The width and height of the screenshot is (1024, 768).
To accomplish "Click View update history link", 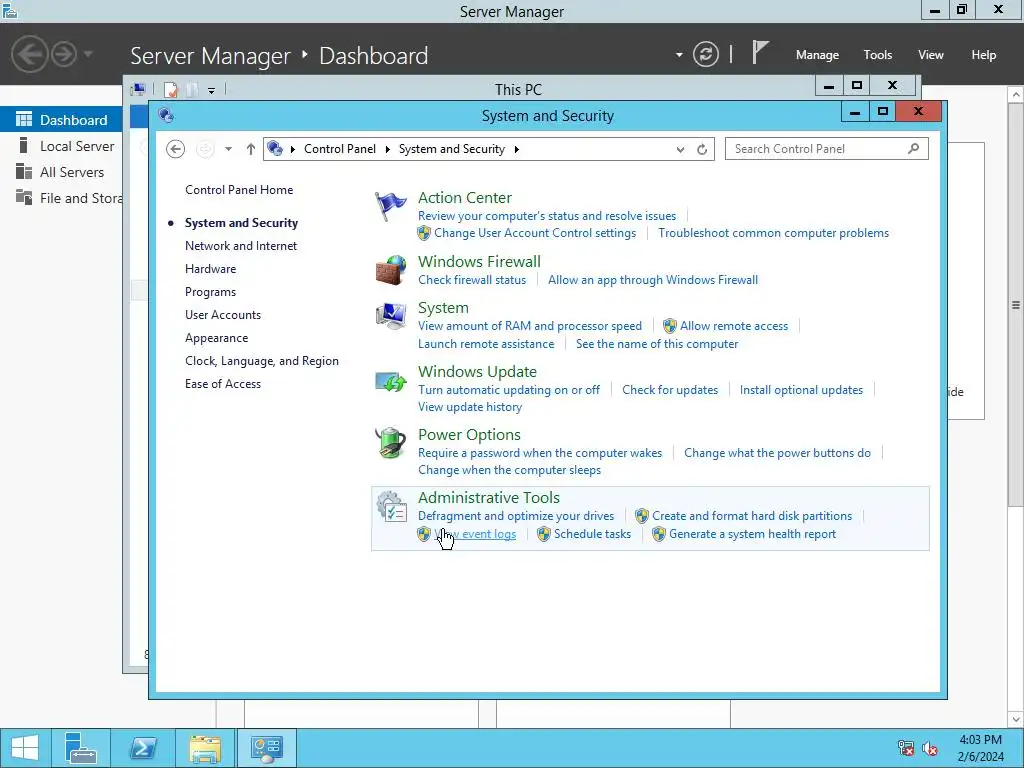I will coord(470,407).
